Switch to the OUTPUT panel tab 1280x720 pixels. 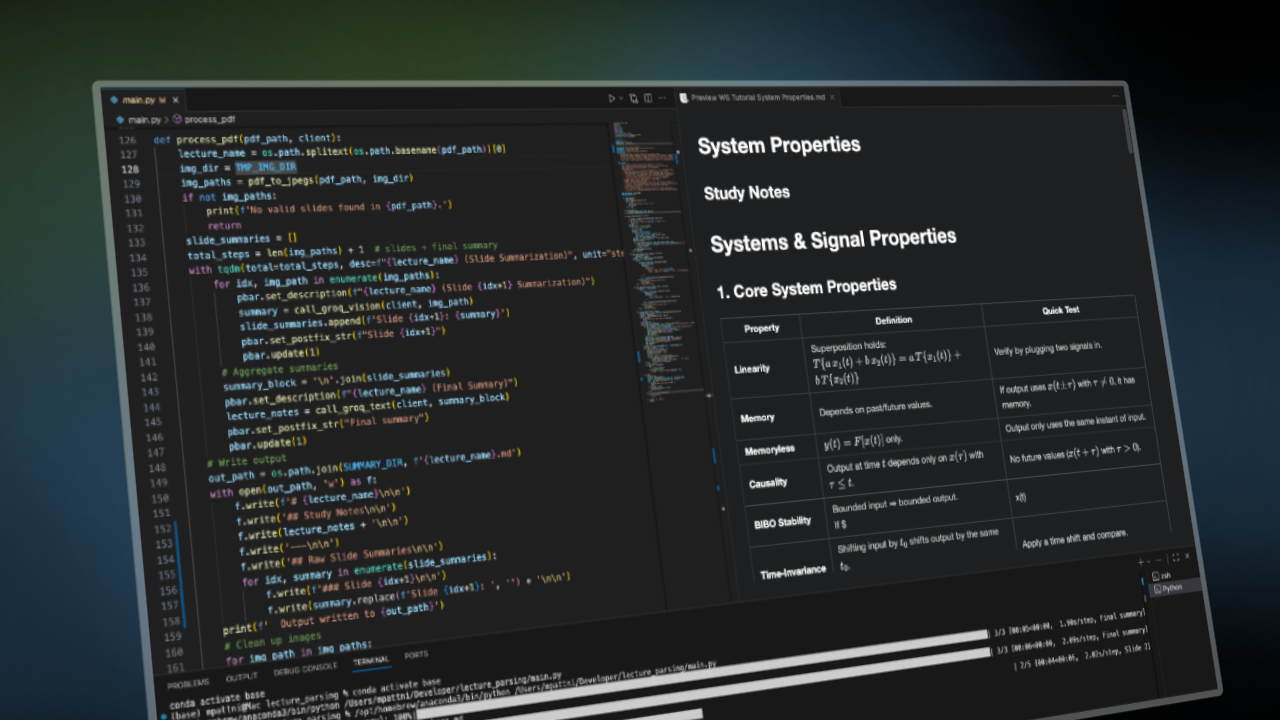[x=241, y=677]
